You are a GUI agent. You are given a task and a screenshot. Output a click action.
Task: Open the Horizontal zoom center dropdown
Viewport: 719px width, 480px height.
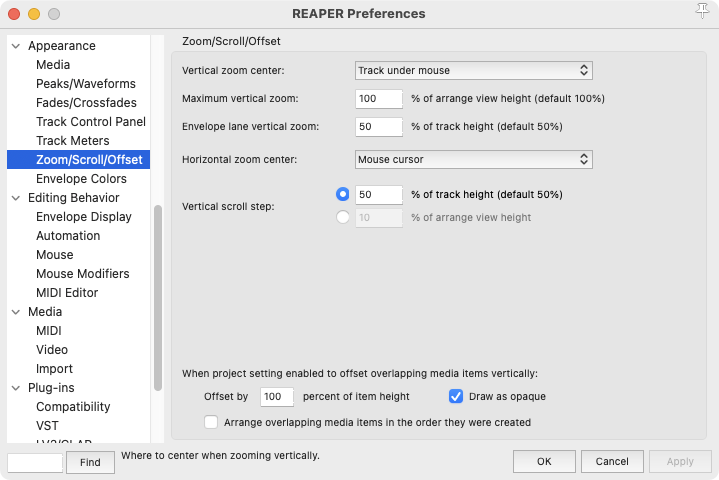474,160
